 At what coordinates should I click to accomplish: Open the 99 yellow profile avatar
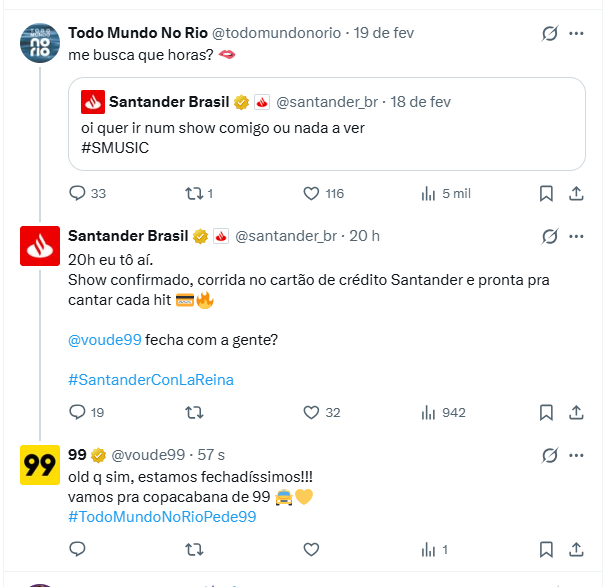(40, 466)
